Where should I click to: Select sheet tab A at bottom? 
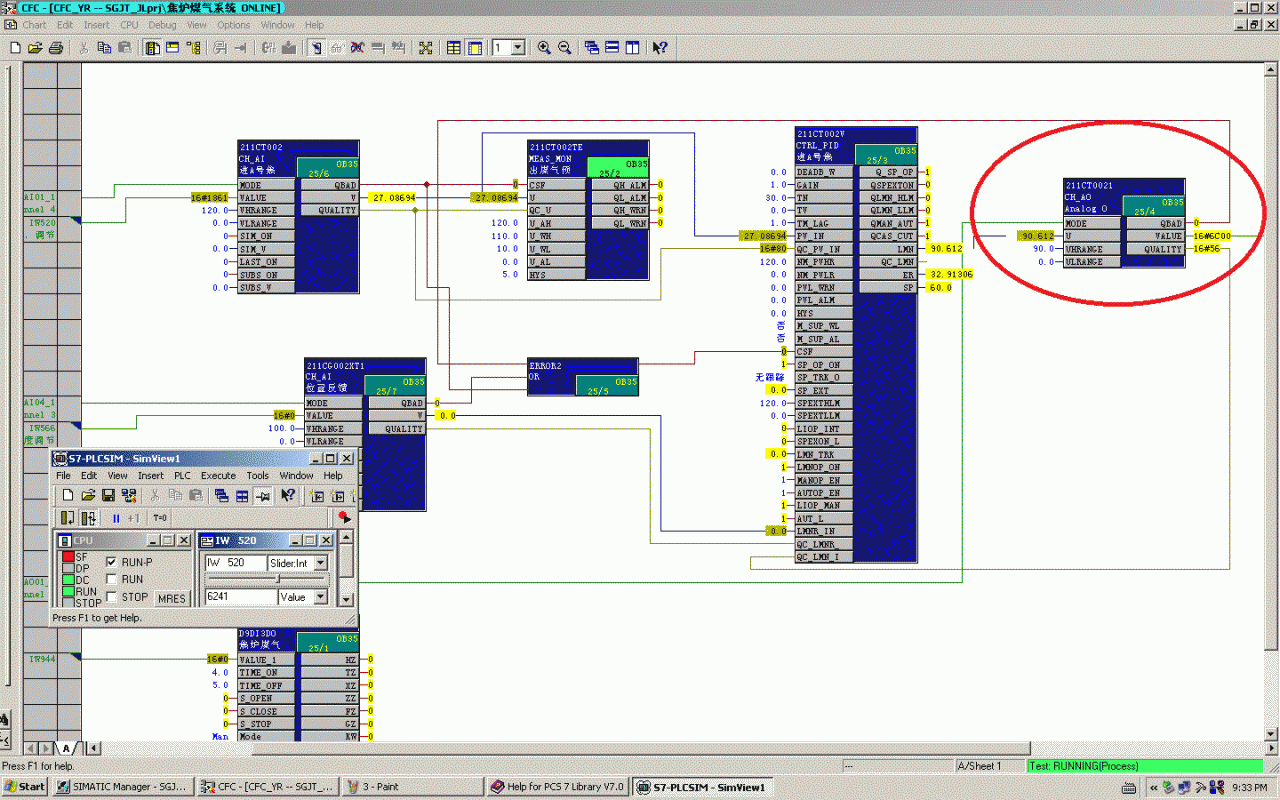pos(66,748)
